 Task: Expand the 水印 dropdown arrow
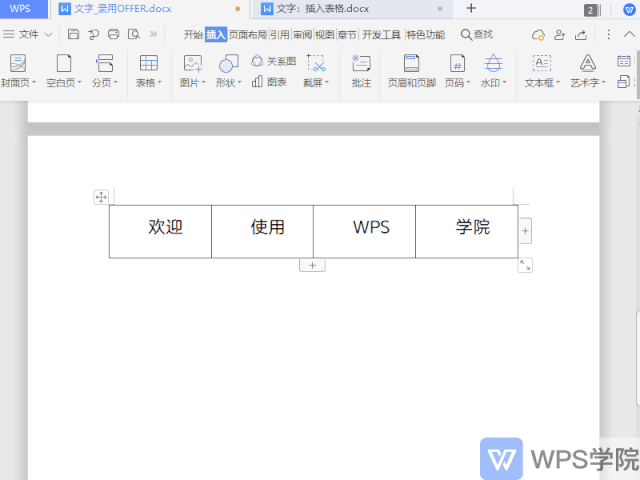[x=504, y=82]
